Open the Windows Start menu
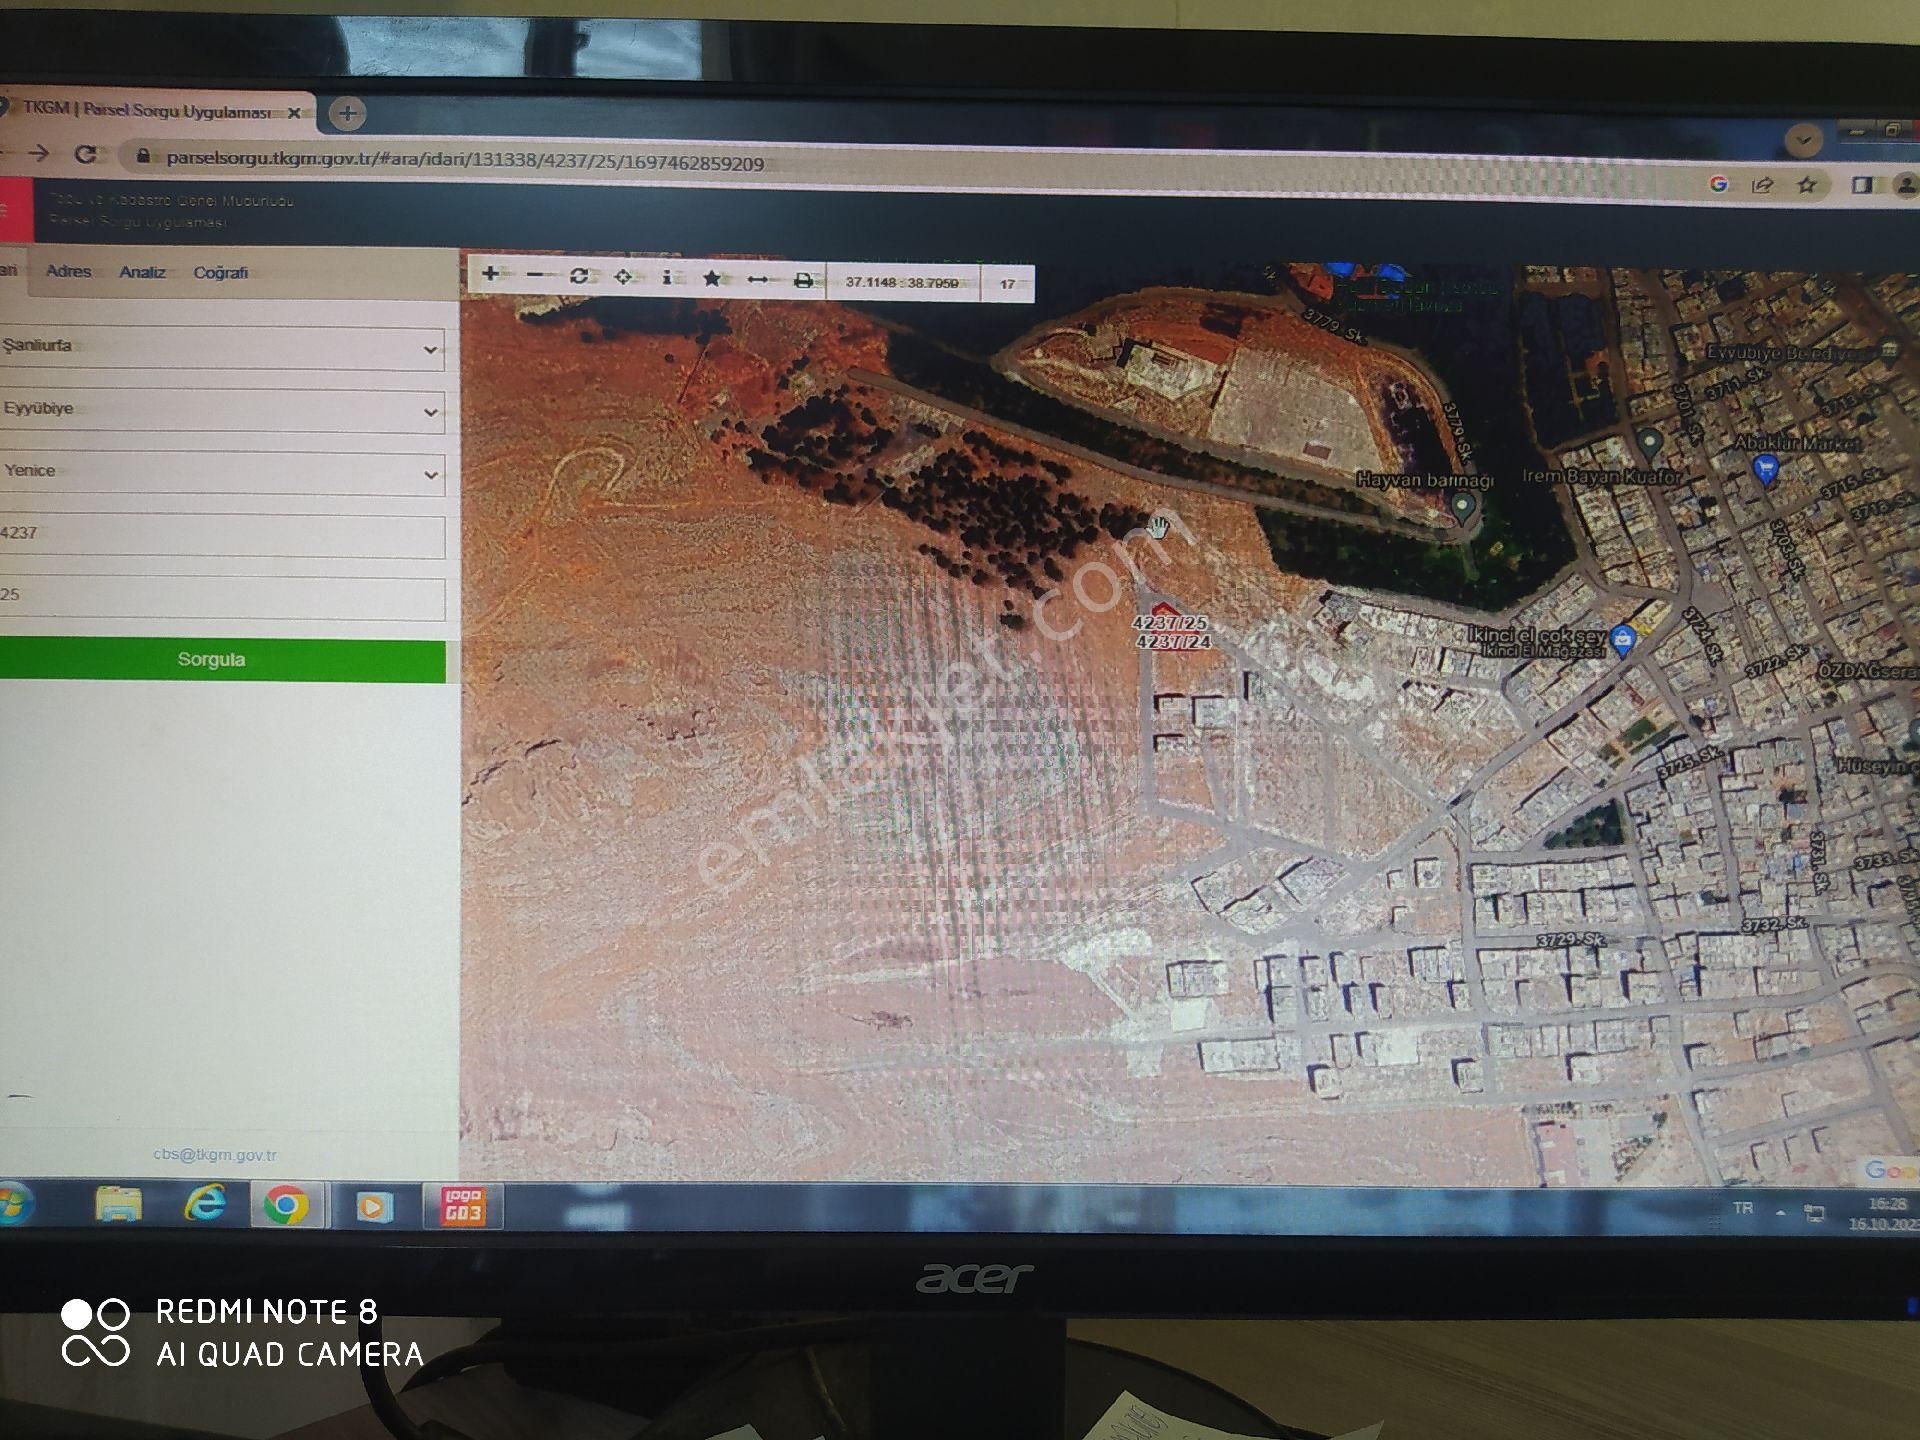1920x1440 pixels. click(x=12, y=1204)
